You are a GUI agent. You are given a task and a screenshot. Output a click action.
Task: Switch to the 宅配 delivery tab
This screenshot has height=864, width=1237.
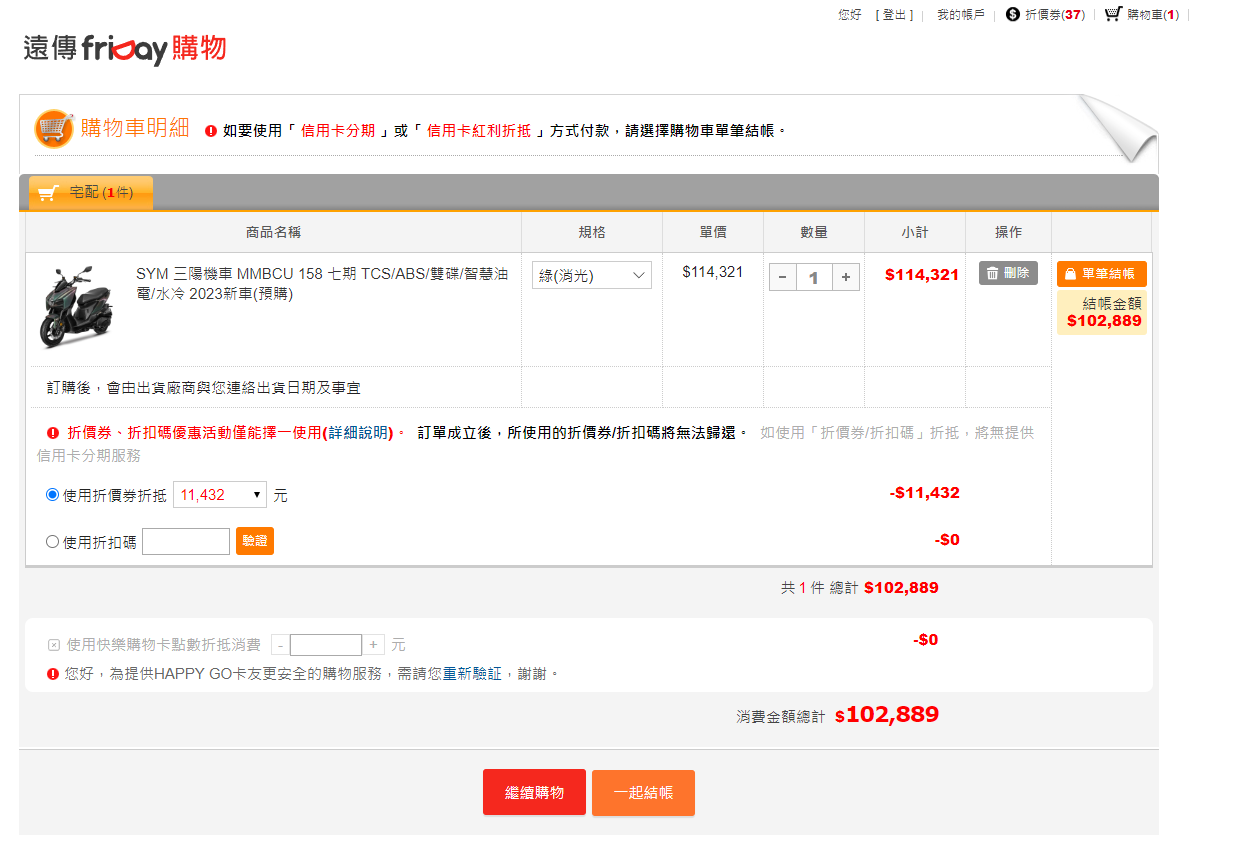(91, 193)
